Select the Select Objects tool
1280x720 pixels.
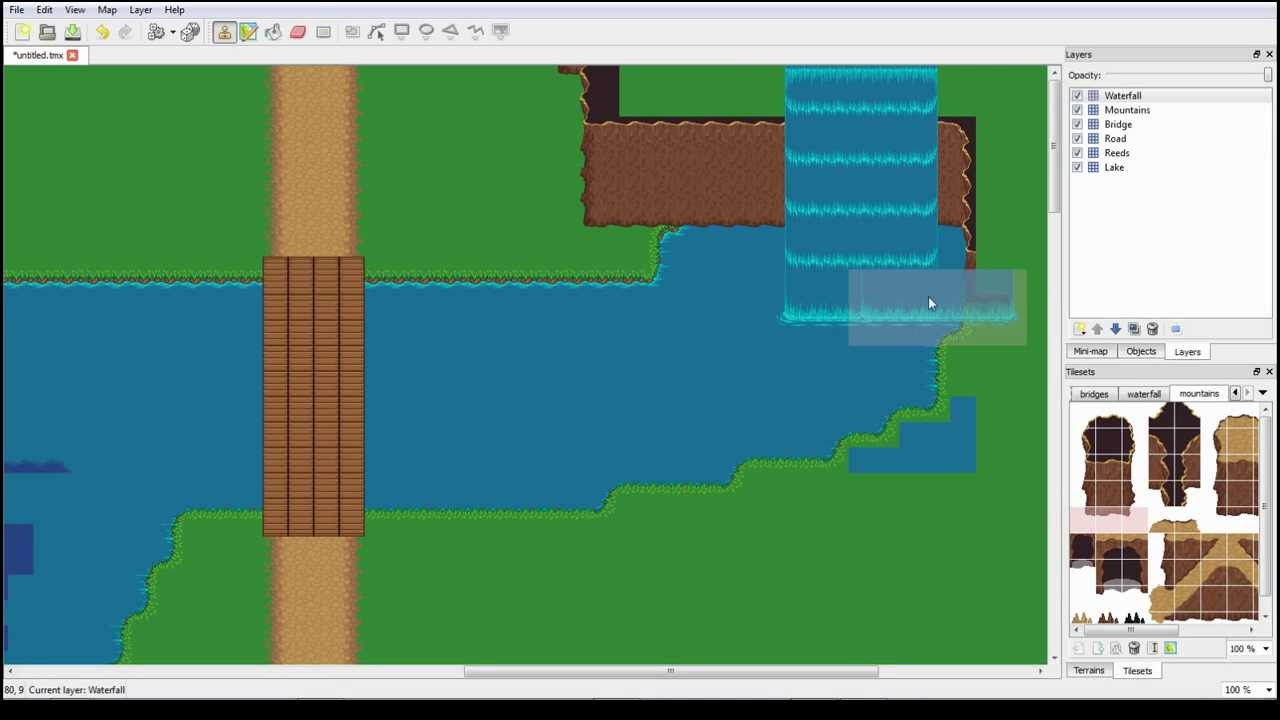click(352, 32)
